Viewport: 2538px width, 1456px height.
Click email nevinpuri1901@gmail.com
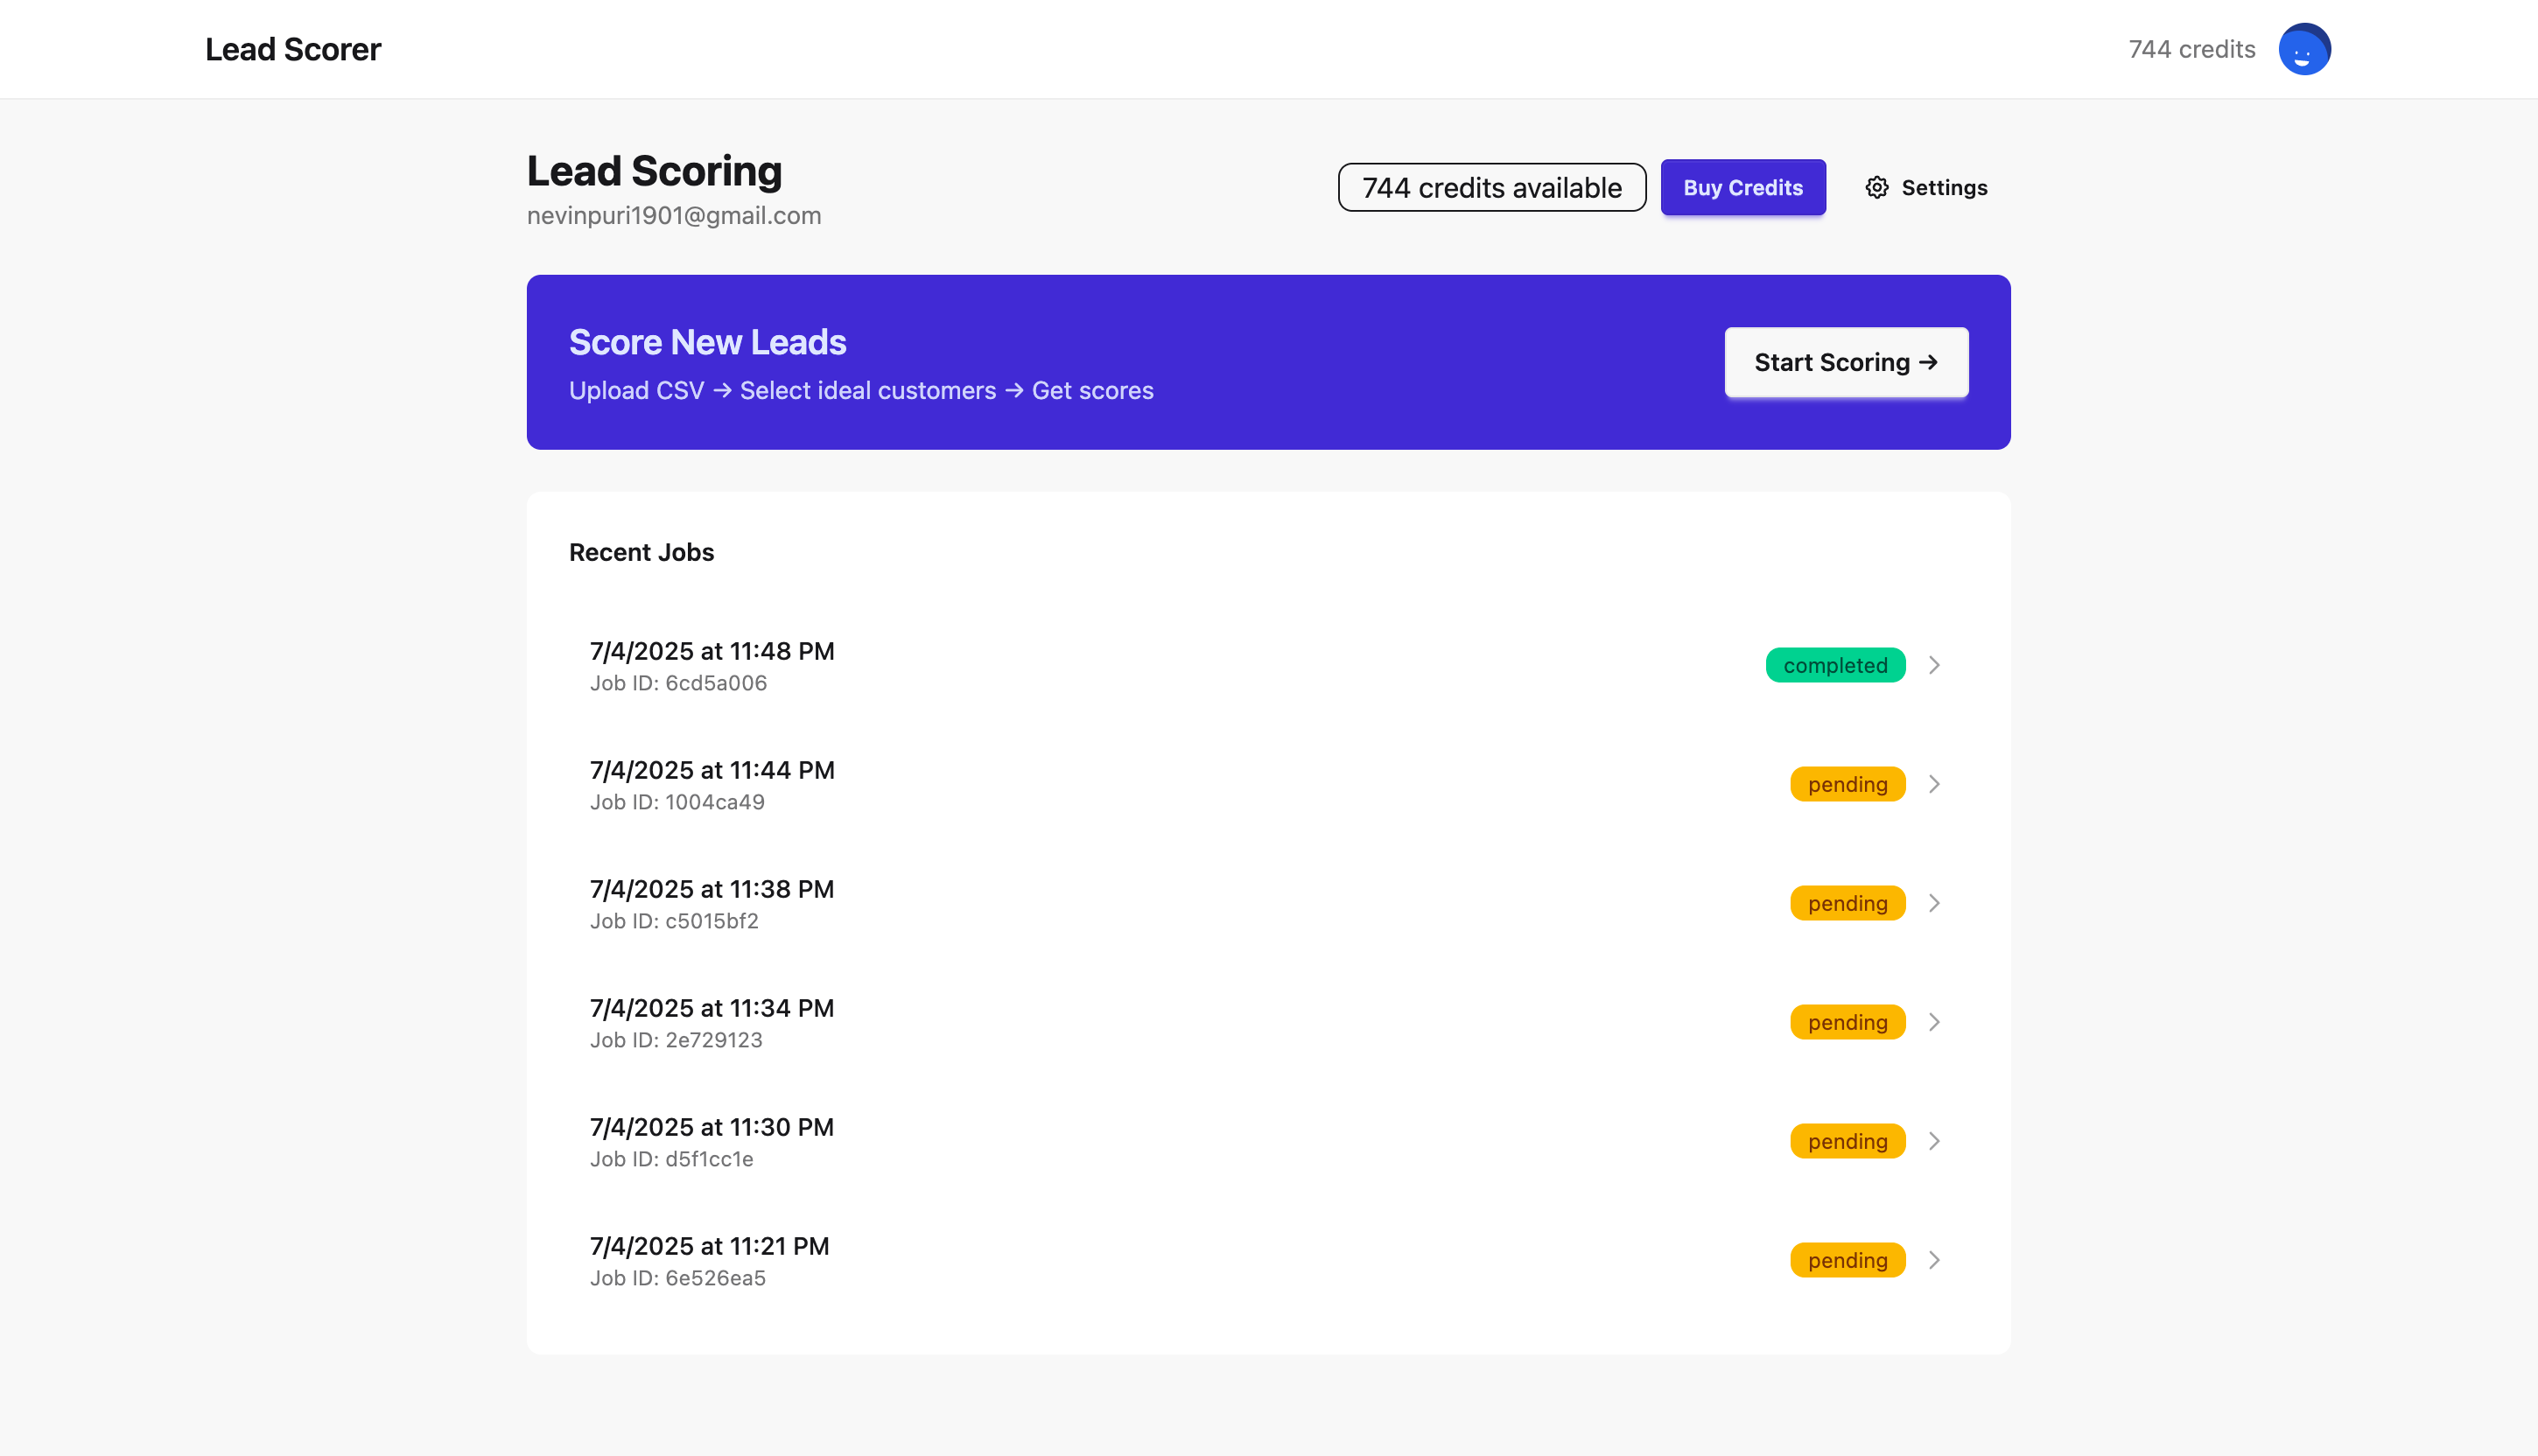pos(674,216)
